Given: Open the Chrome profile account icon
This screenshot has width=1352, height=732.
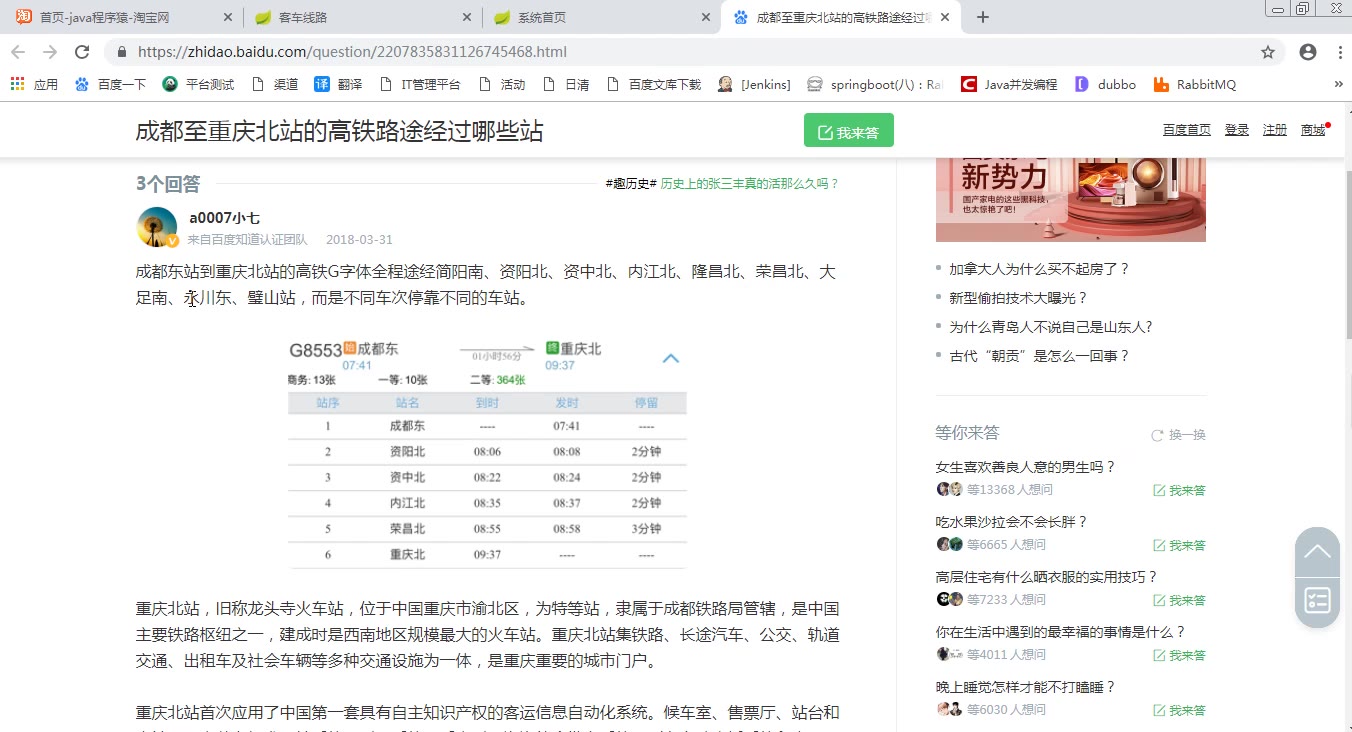Looking at the screenshot, I should [1308, 52].
